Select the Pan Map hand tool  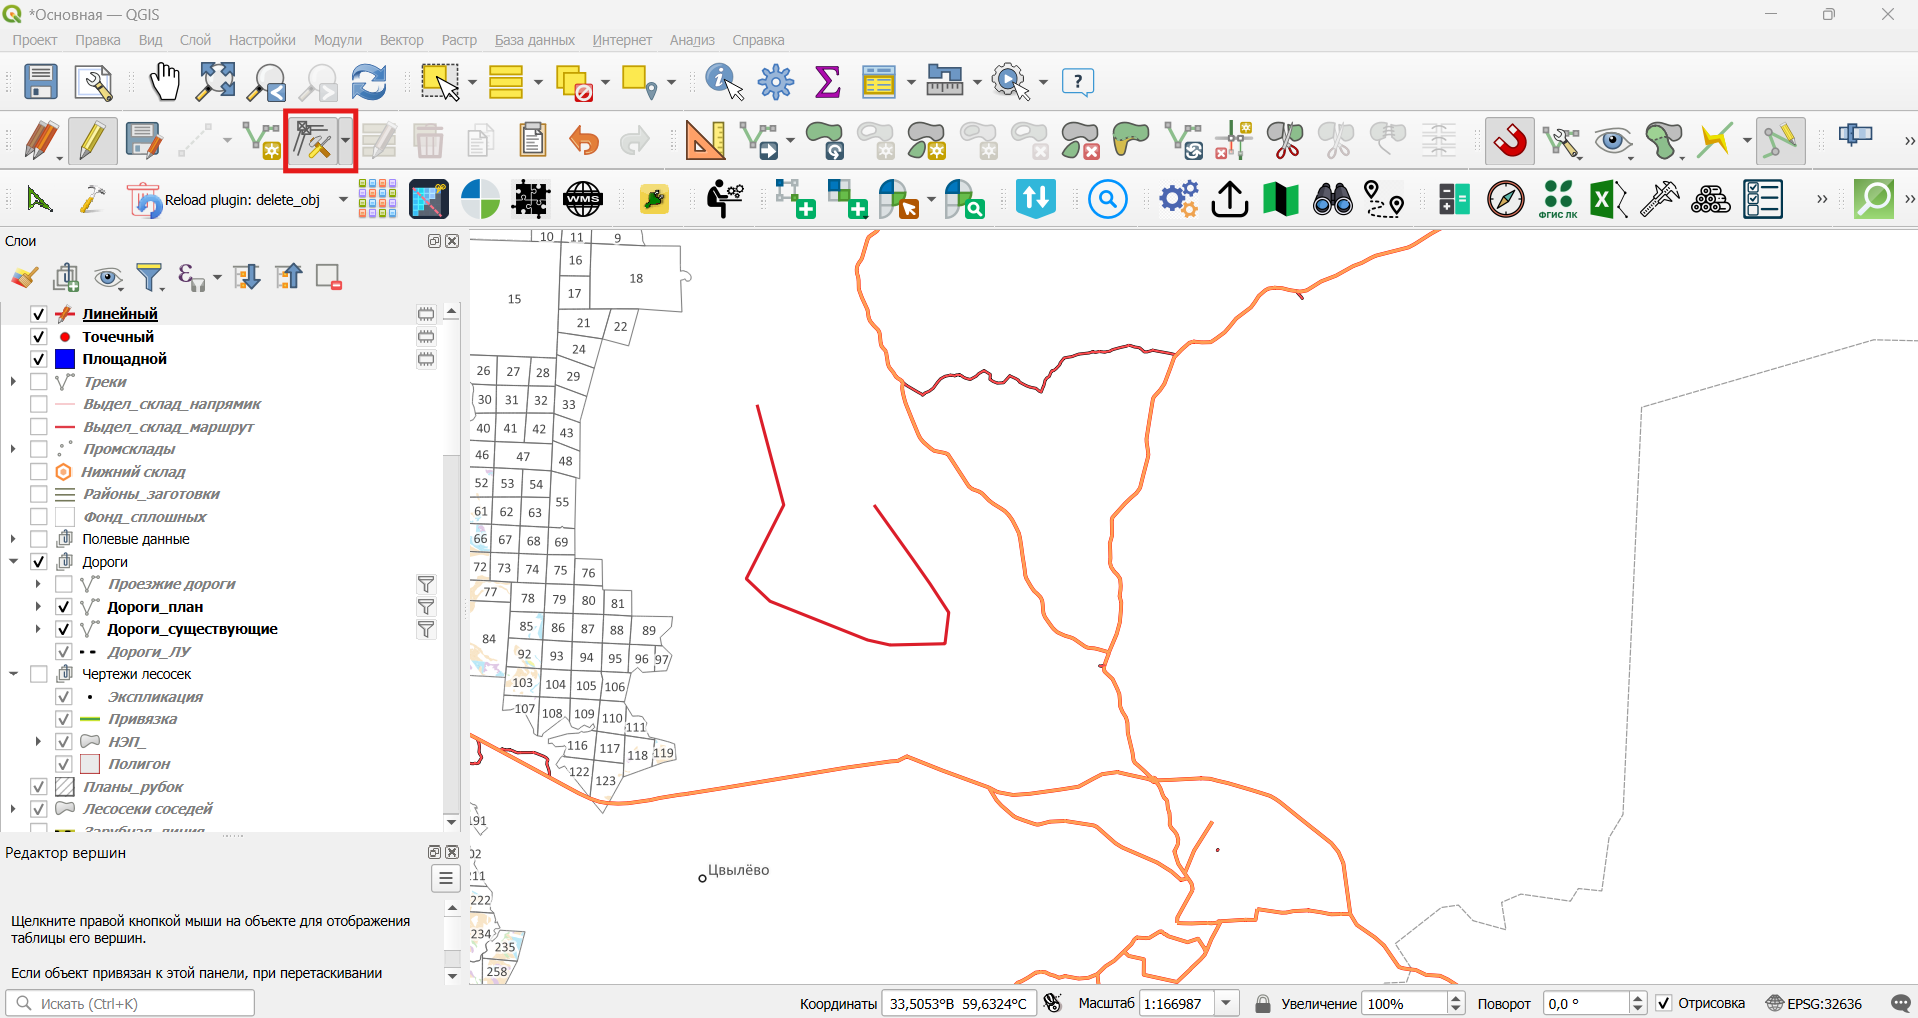click(164, 82)
